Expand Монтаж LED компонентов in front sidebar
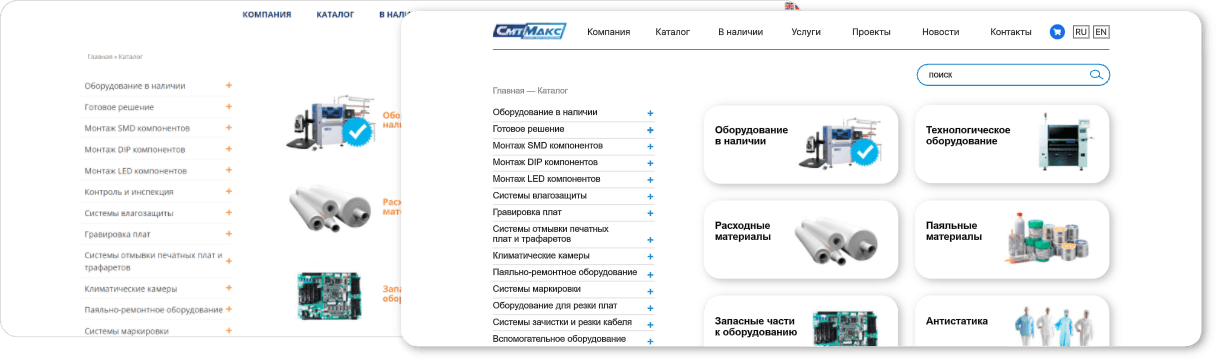 coord(650,180)
